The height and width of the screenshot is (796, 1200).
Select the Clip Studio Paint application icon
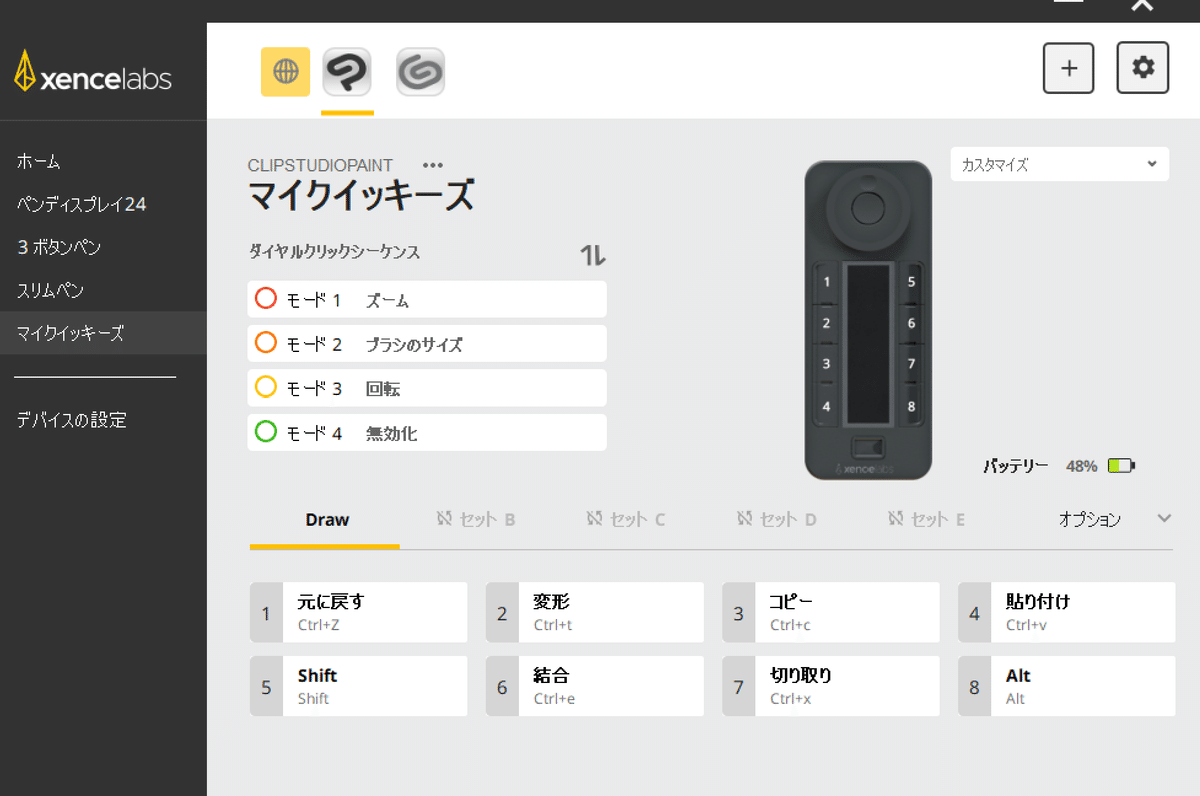pyautogui.click(x=347, y=72)
